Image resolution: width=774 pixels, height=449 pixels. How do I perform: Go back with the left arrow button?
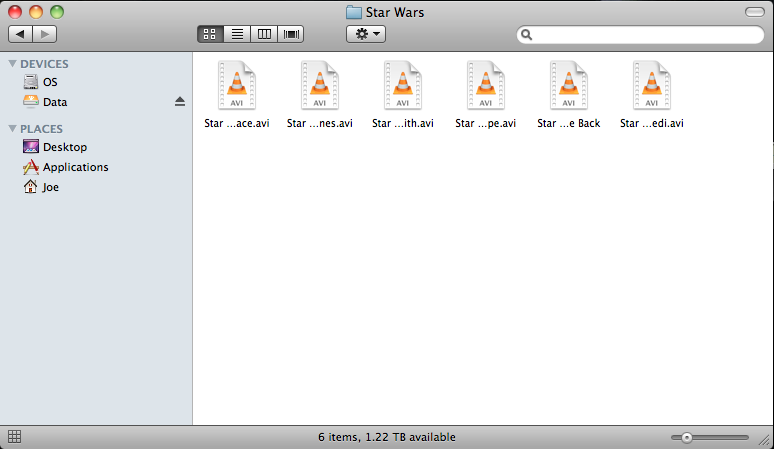point(20,34)
